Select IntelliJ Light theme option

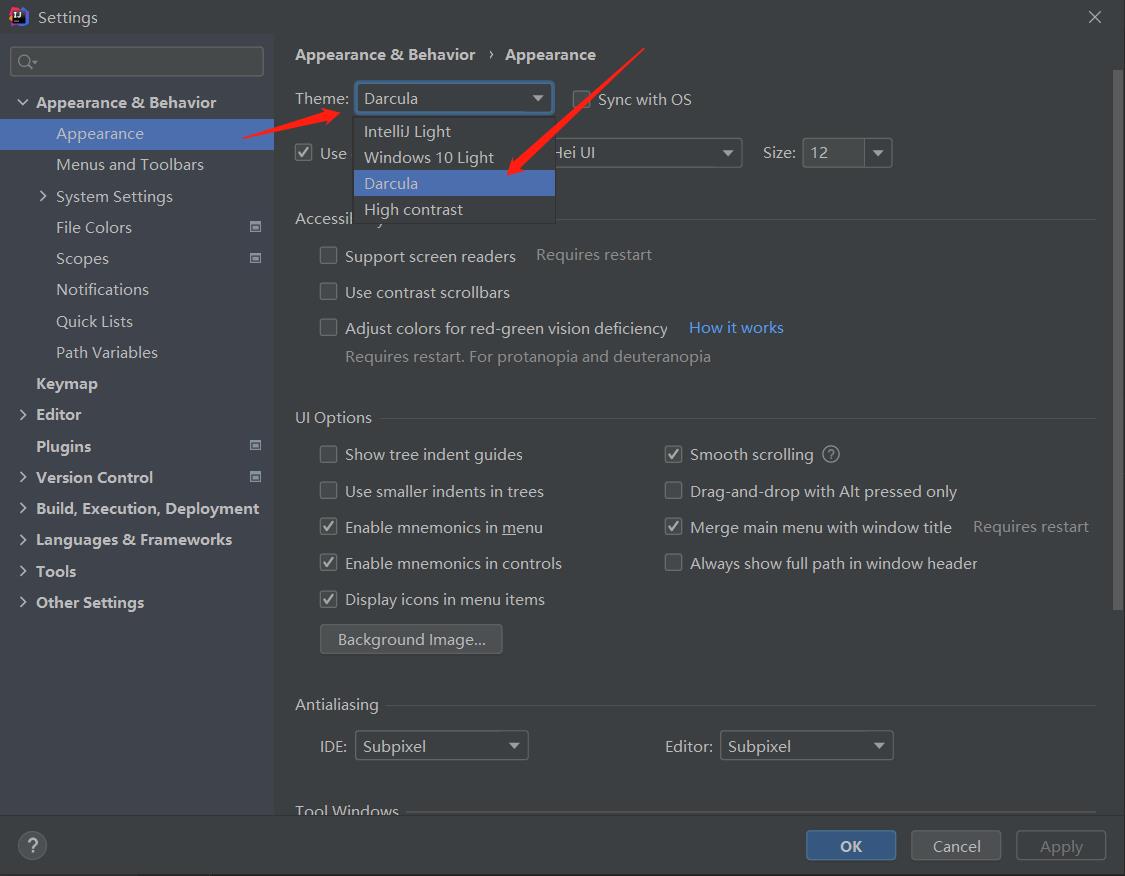[x=454, y=131]
